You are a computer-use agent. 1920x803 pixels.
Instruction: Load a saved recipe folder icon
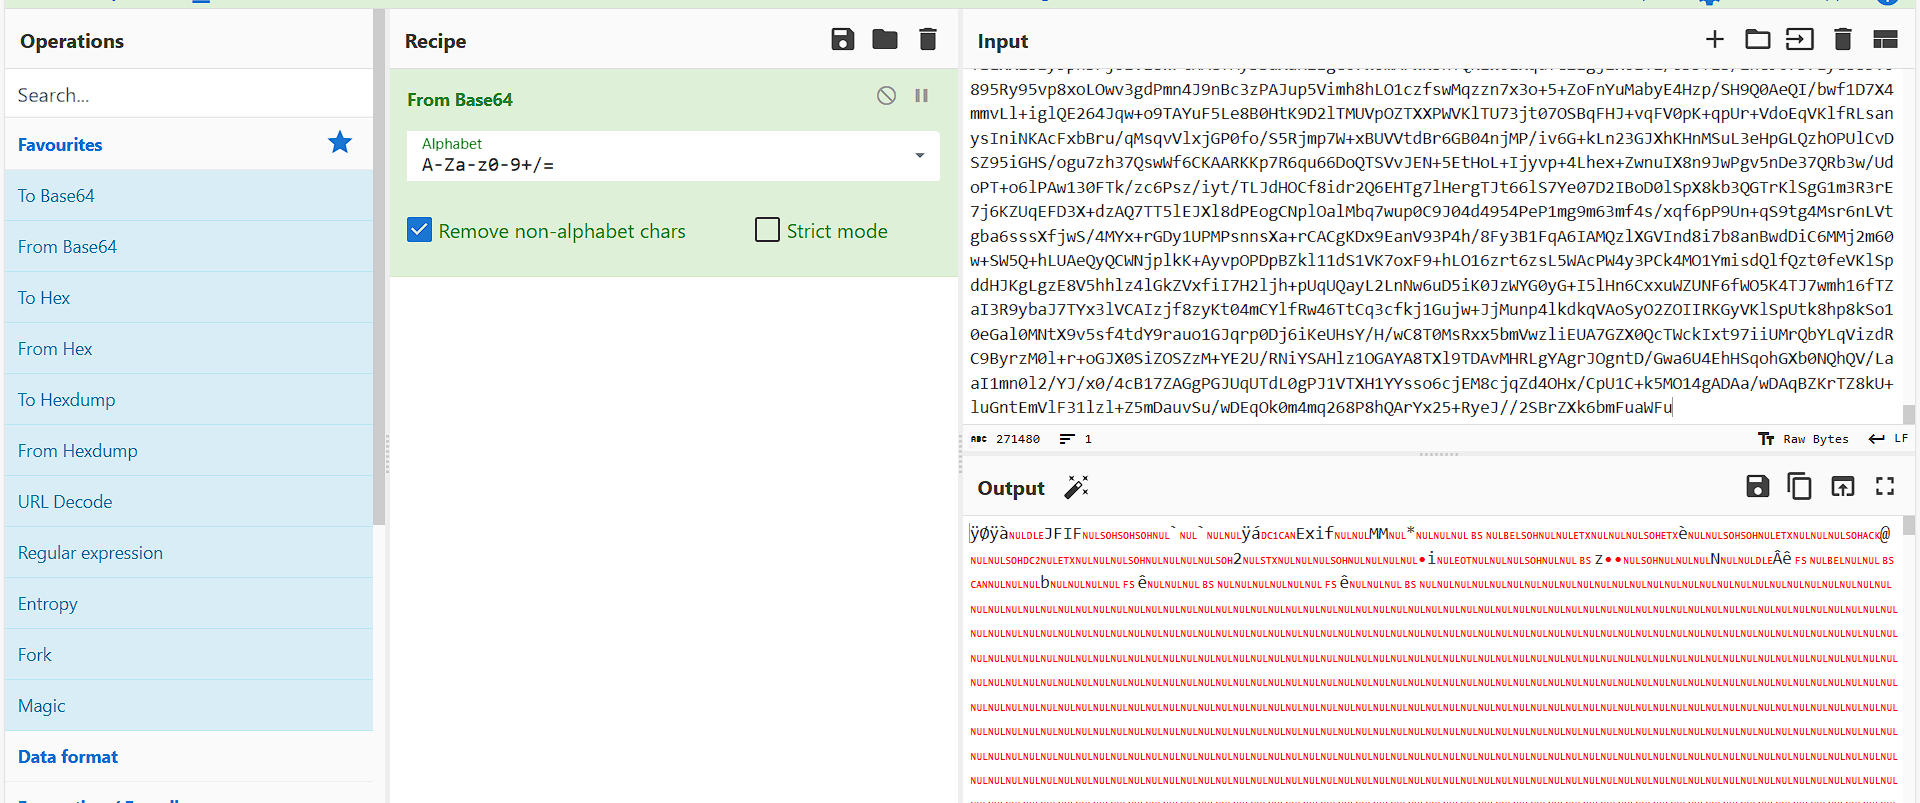[885, 40]
